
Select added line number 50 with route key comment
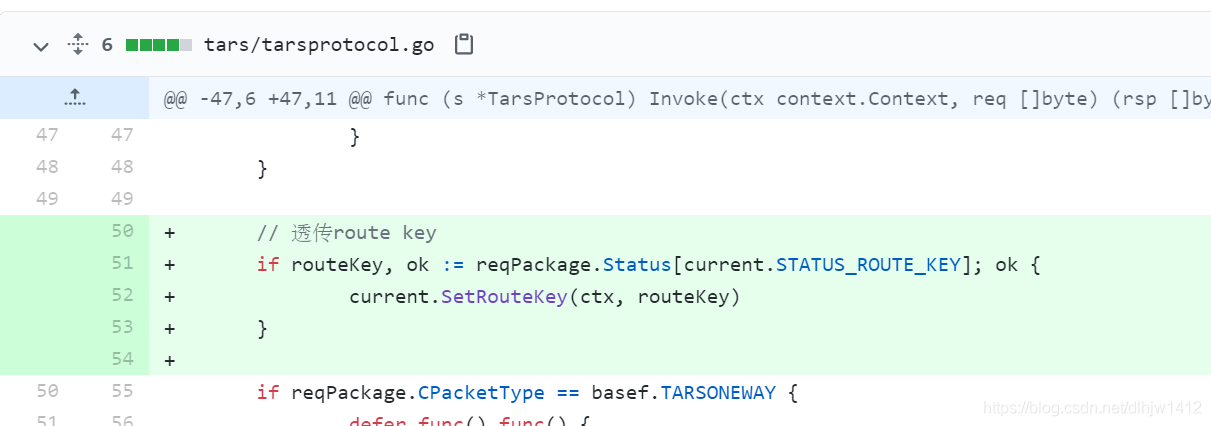[122, 231]
